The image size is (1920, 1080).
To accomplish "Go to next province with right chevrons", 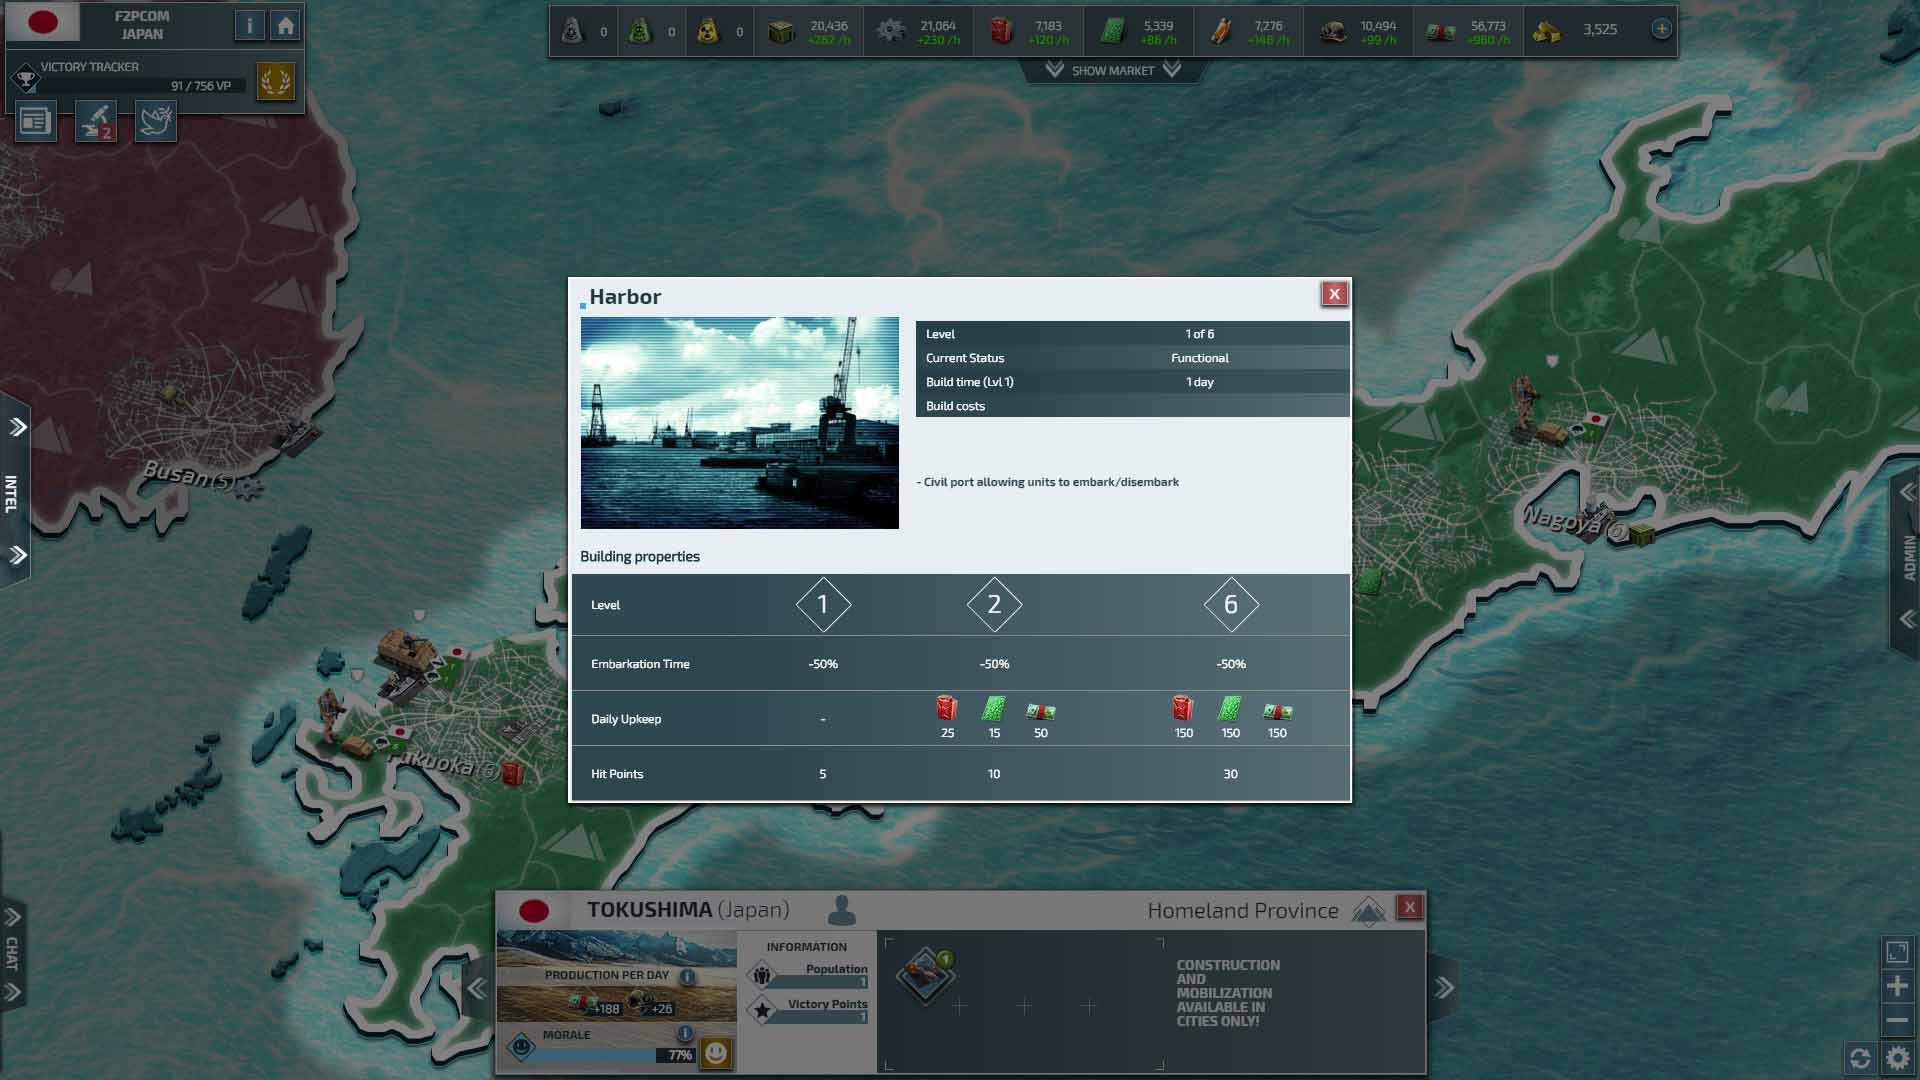I will [1444, 988].
